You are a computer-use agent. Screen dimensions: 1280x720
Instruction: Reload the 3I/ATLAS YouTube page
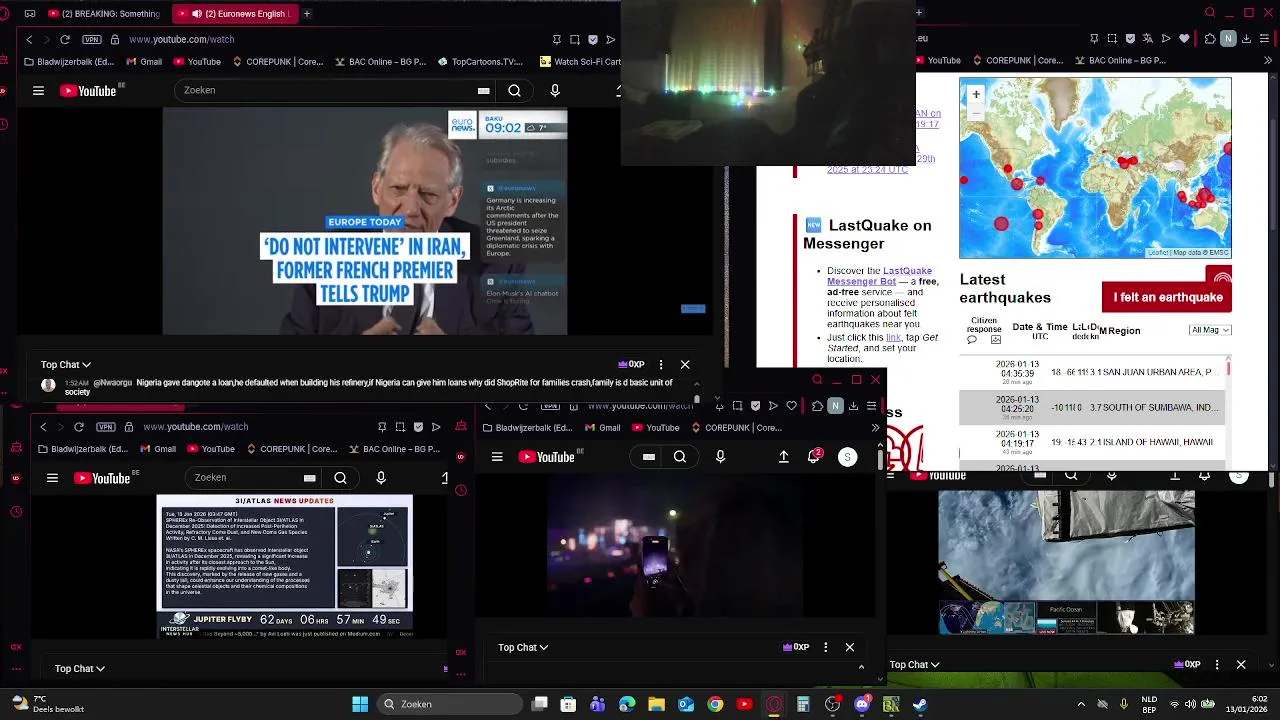[x=79, y=427]
